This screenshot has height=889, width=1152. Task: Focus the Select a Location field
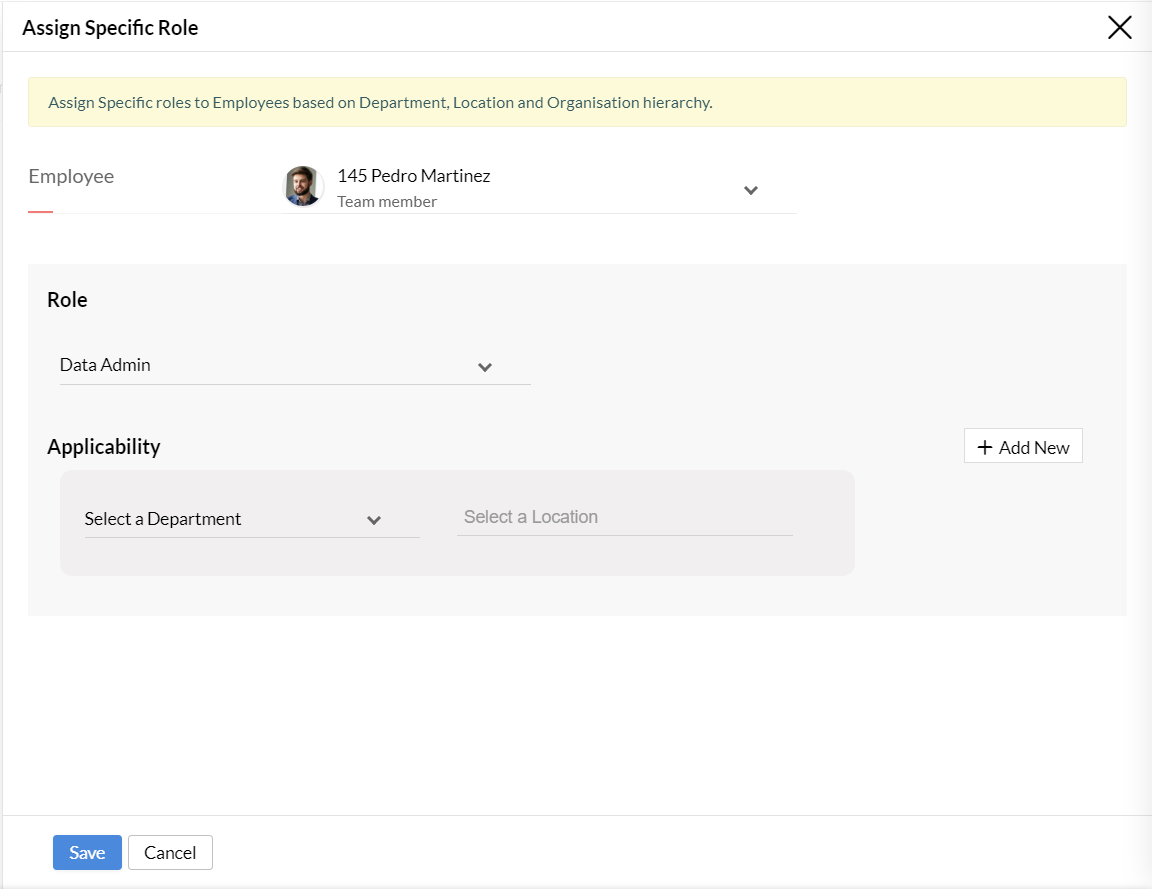(624, 517)
